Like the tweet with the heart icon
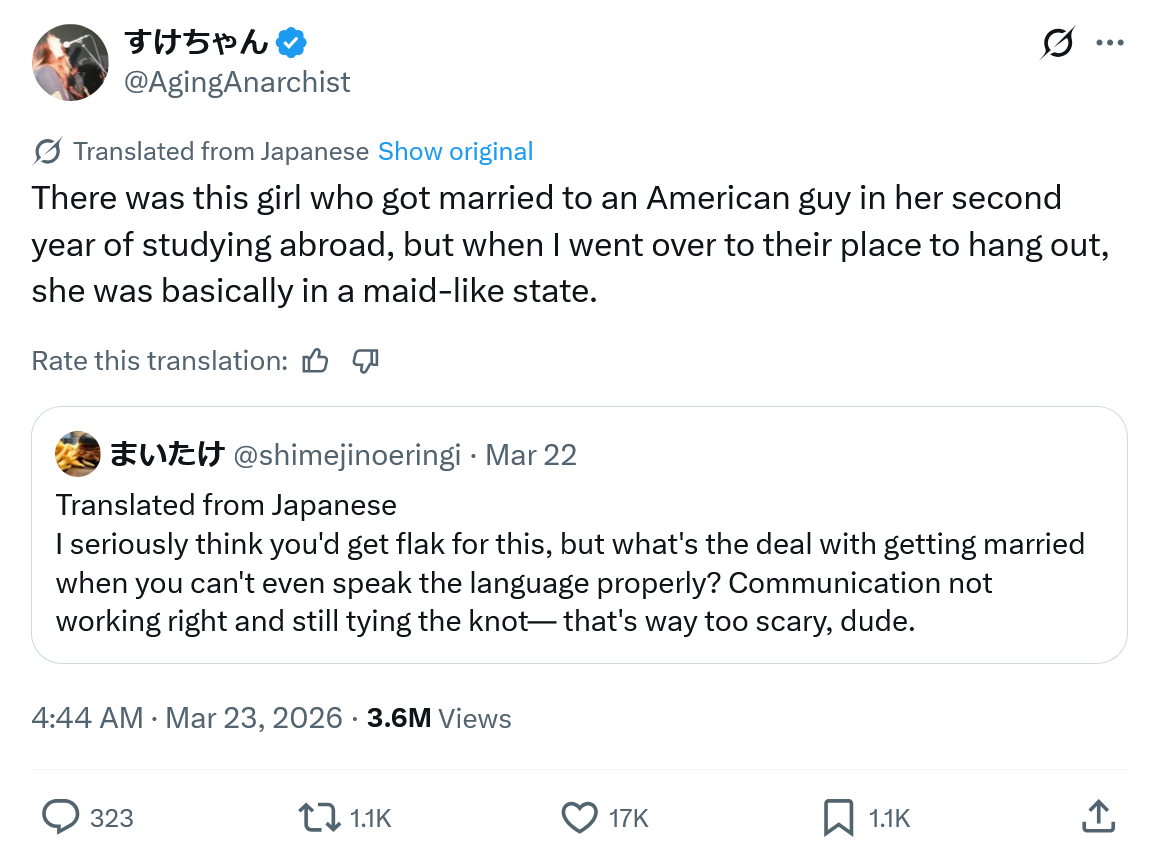 (579, 817)
